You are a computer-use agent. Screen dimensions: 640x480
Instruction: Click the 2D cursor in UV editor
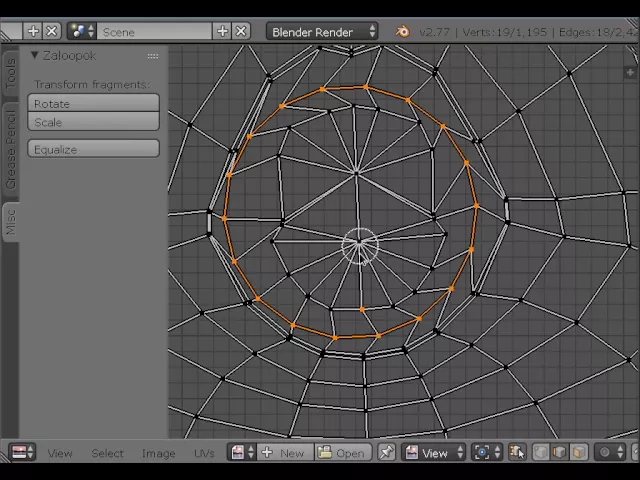(360, 245)
